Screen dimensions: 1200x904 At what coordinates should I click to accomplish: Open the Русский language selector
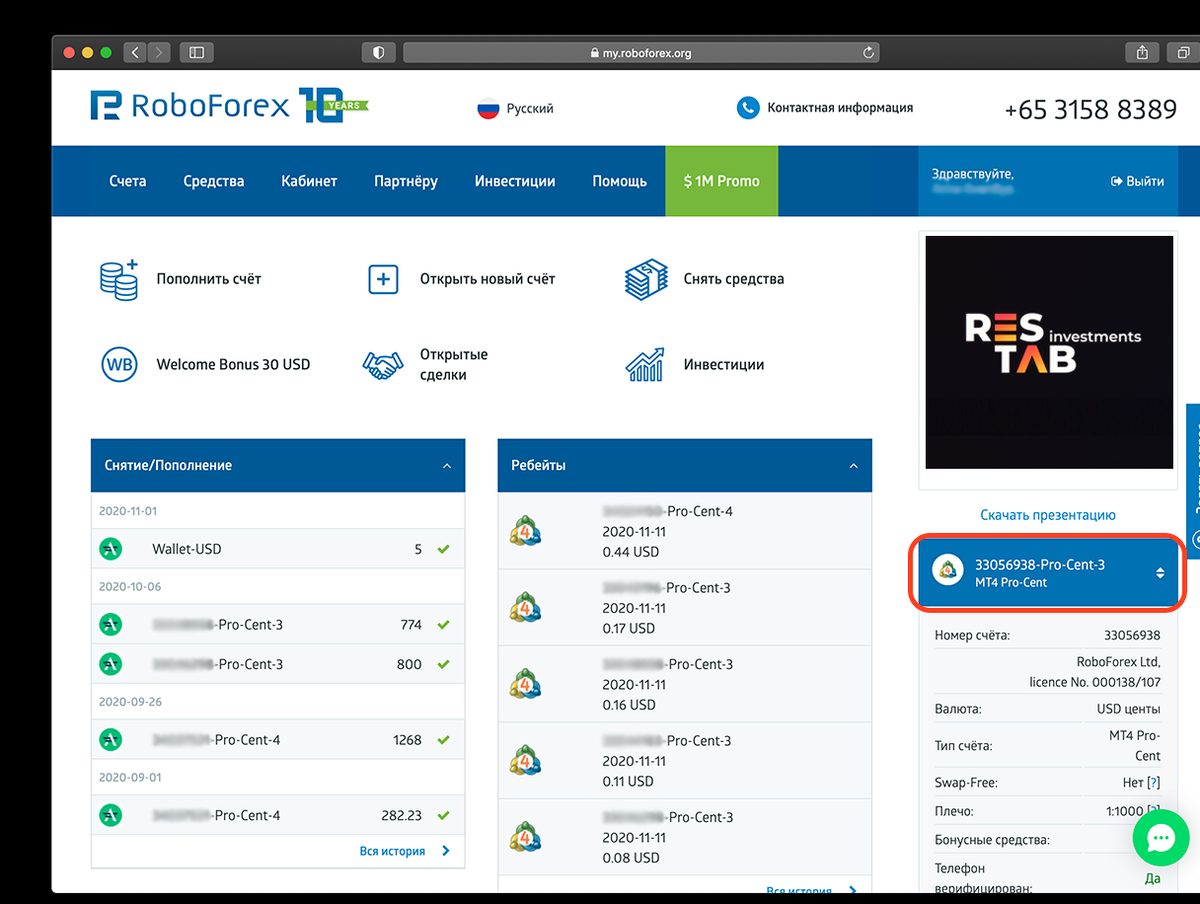pos(530,108)
